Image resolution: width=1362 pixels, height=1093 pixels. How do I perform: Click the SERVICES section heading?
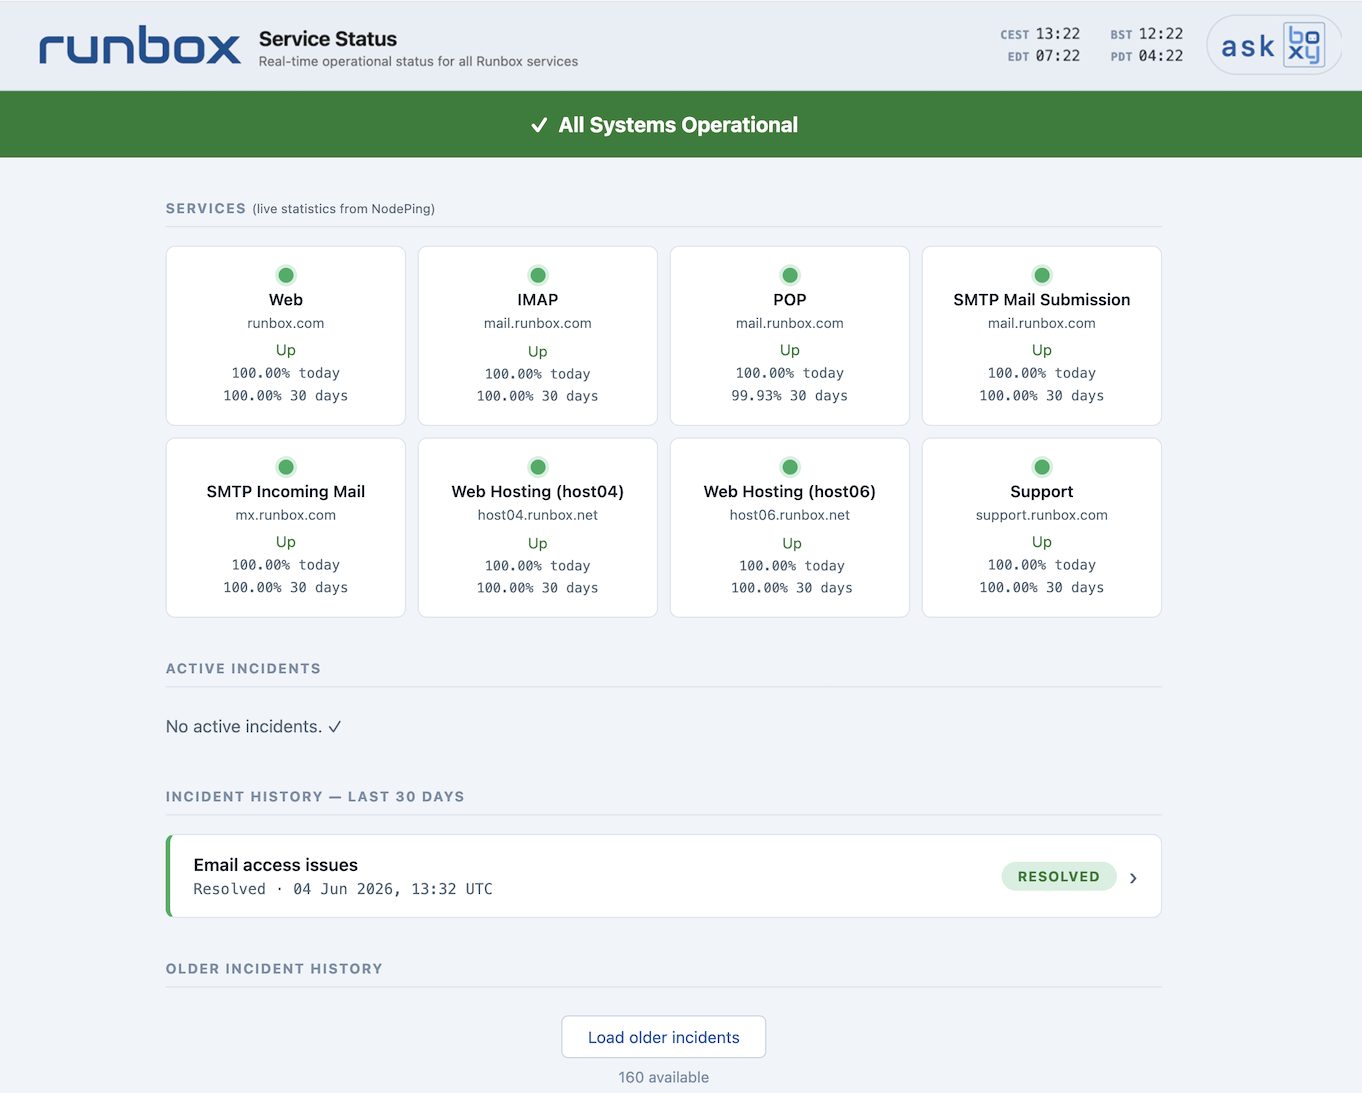206,209
